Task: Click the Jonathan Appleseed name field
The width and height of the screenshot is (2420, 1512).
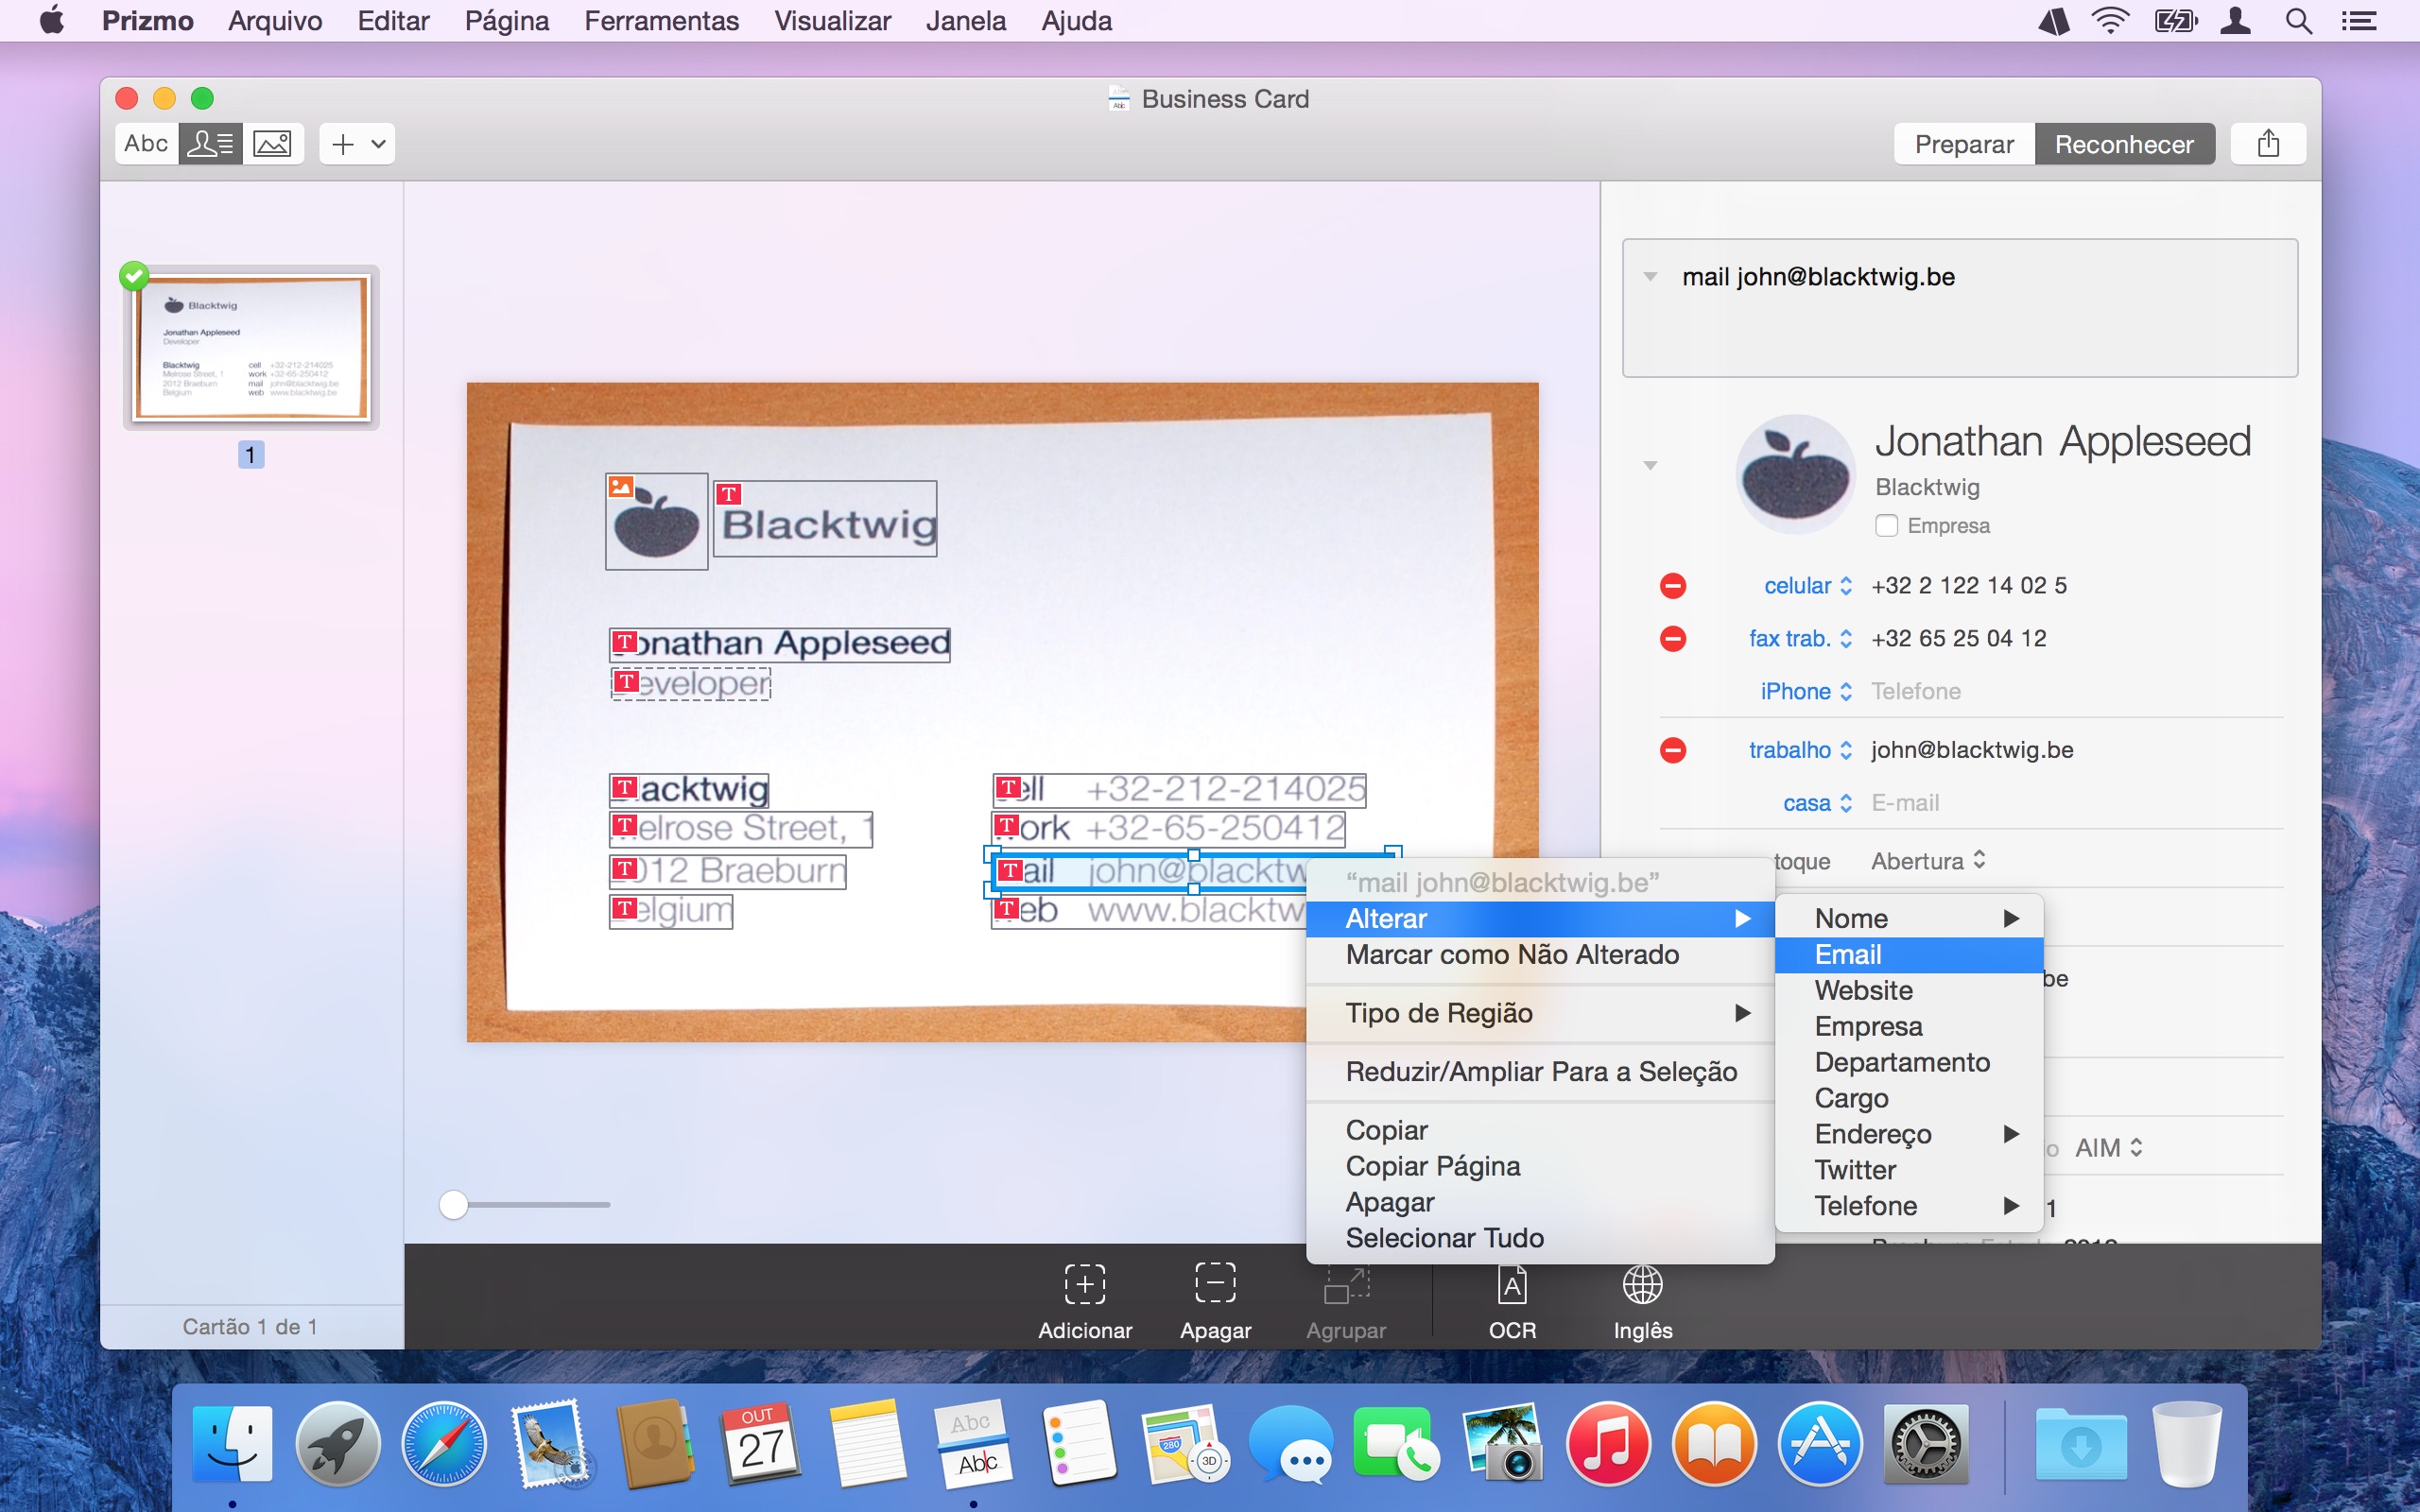Action: click(x=2062, y=441)
